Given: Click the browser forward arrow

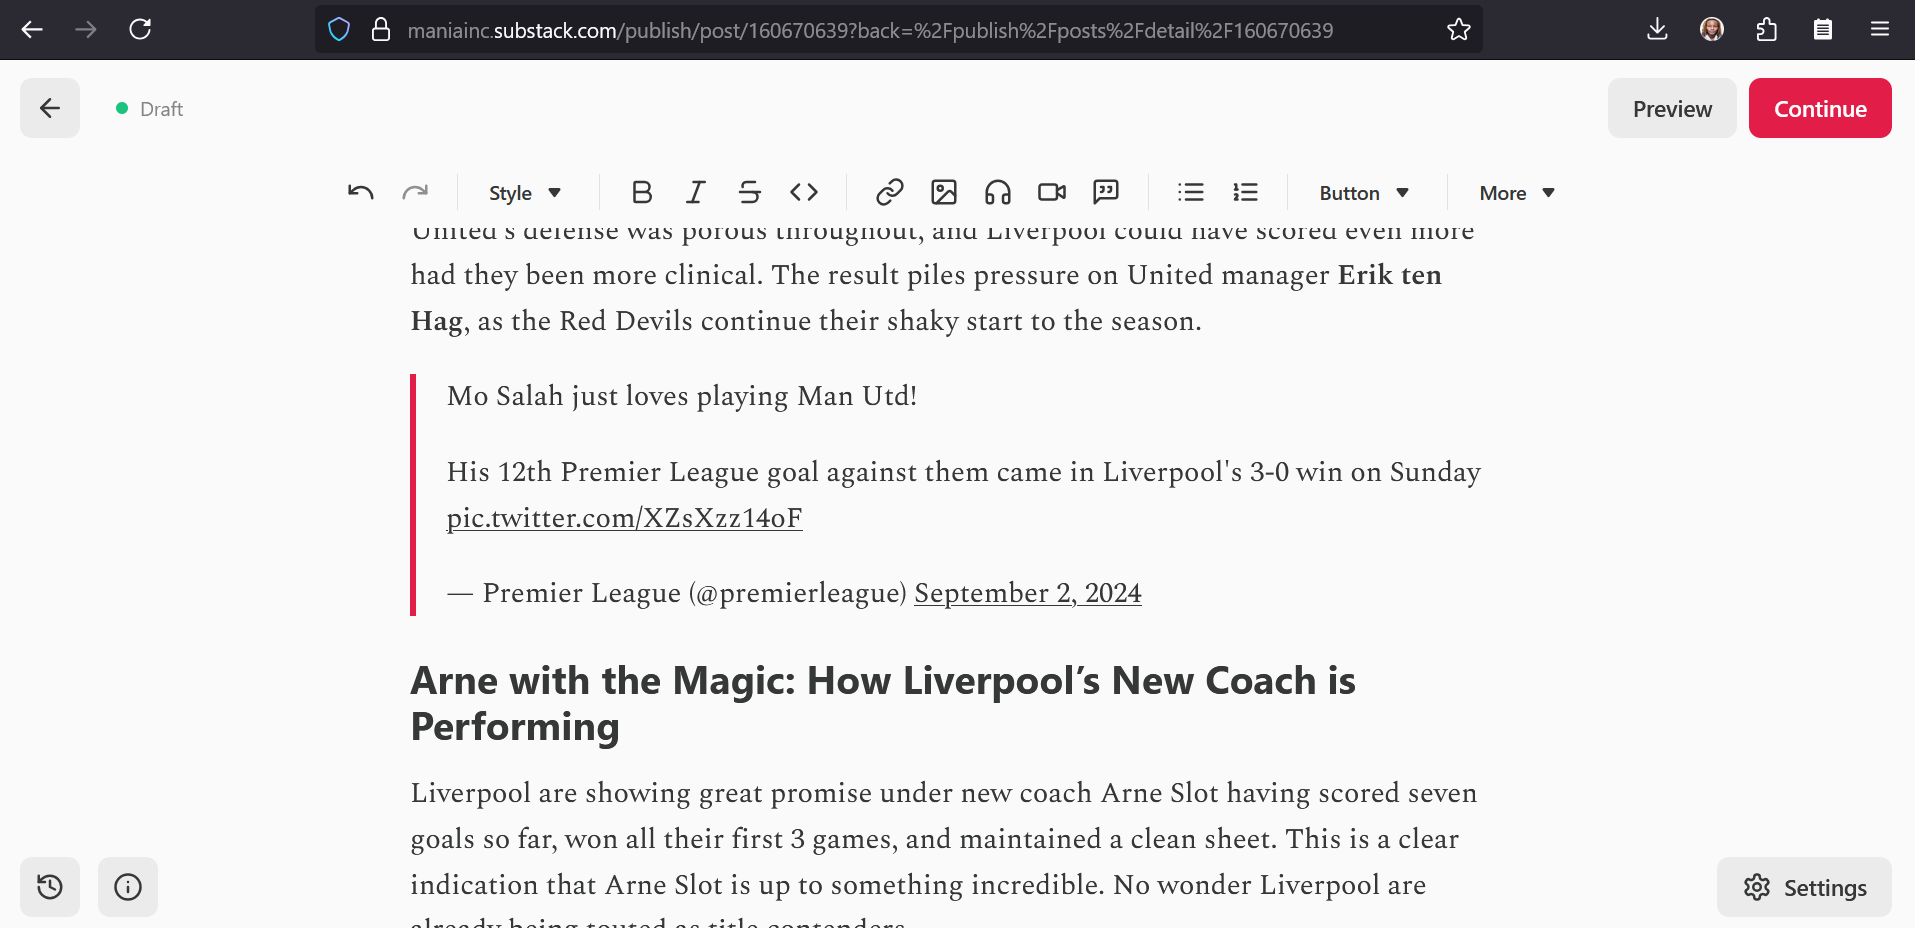Looking at the screenshot, I should [86, 29].
